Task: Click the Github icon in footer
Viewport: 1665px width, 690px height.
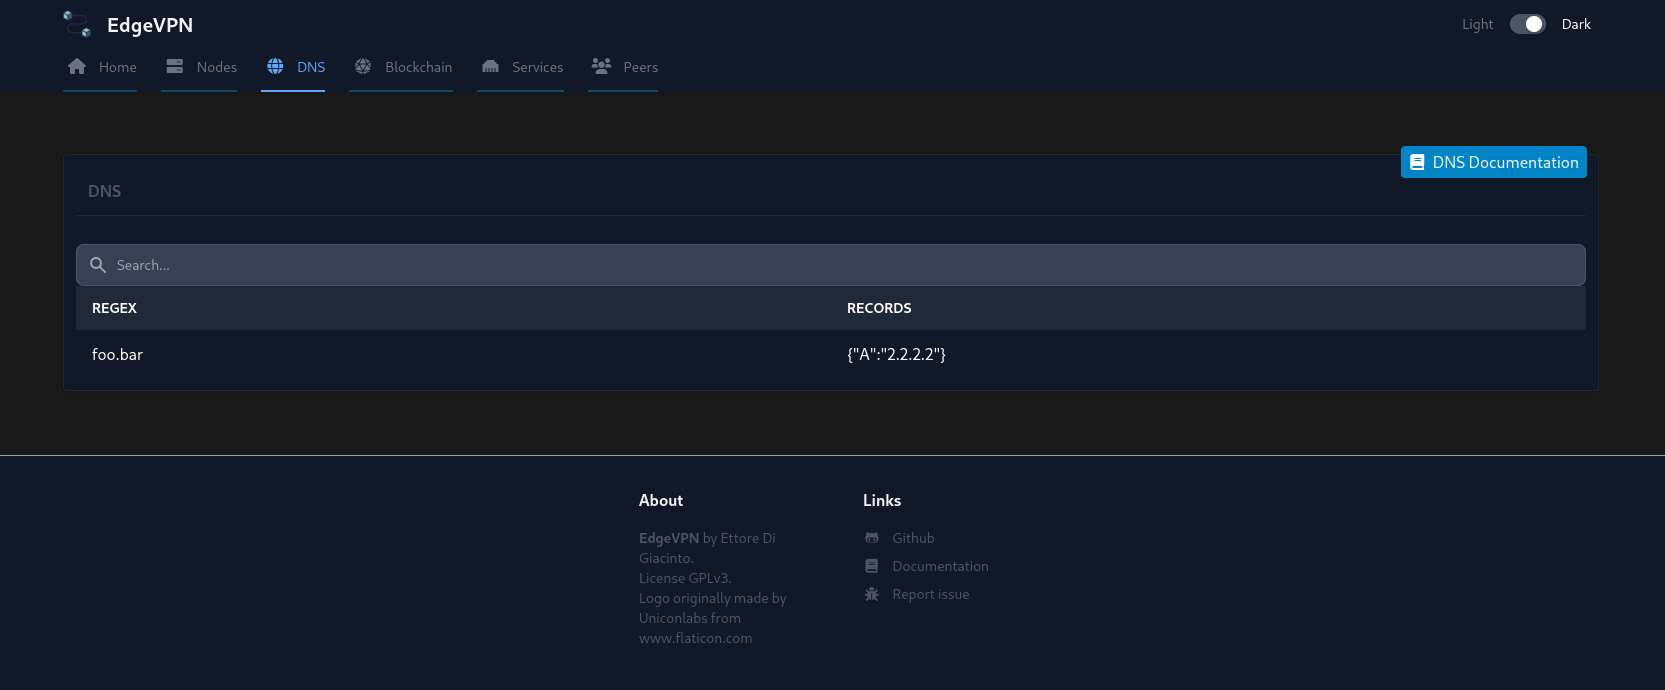Action: point(872,538)
